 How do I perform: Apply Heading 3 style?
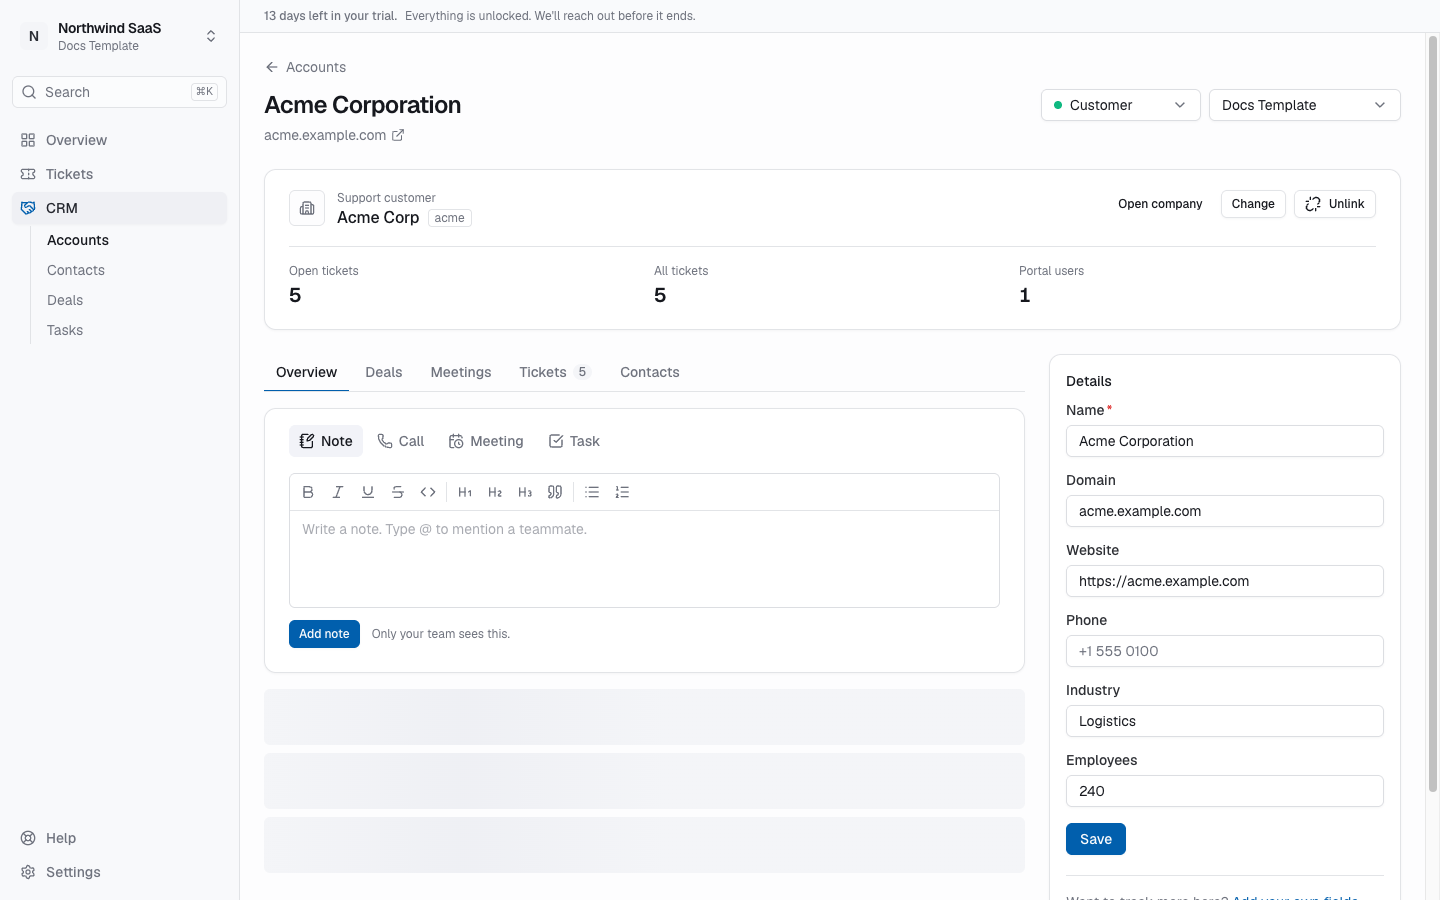(x=525, y=492)
